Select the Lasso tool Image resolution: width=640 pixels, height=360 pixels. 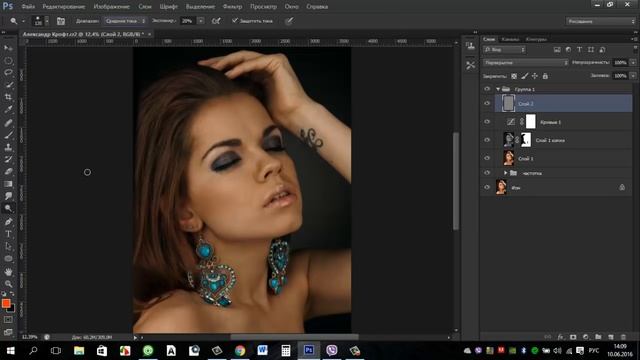[x=8, y=73]
